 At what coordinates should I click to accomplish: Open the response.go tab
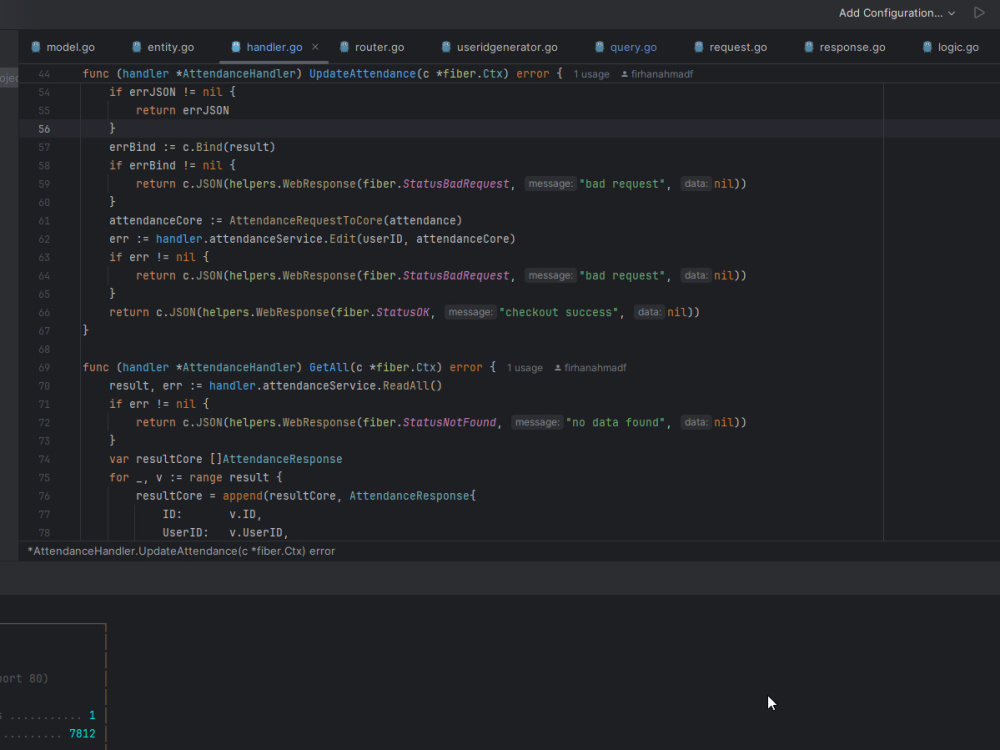pos(845,47)
